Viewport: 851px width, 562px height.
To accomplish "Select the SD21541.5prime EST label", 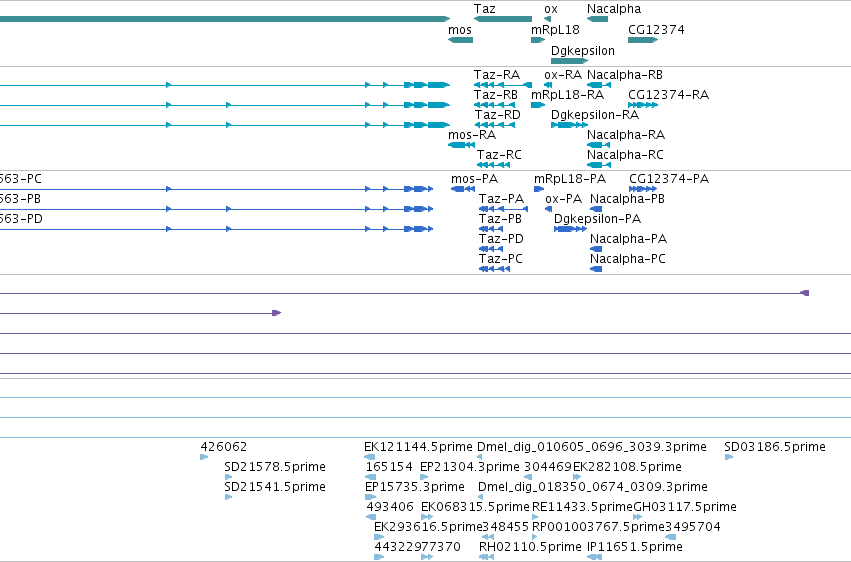I will point(275,487).
